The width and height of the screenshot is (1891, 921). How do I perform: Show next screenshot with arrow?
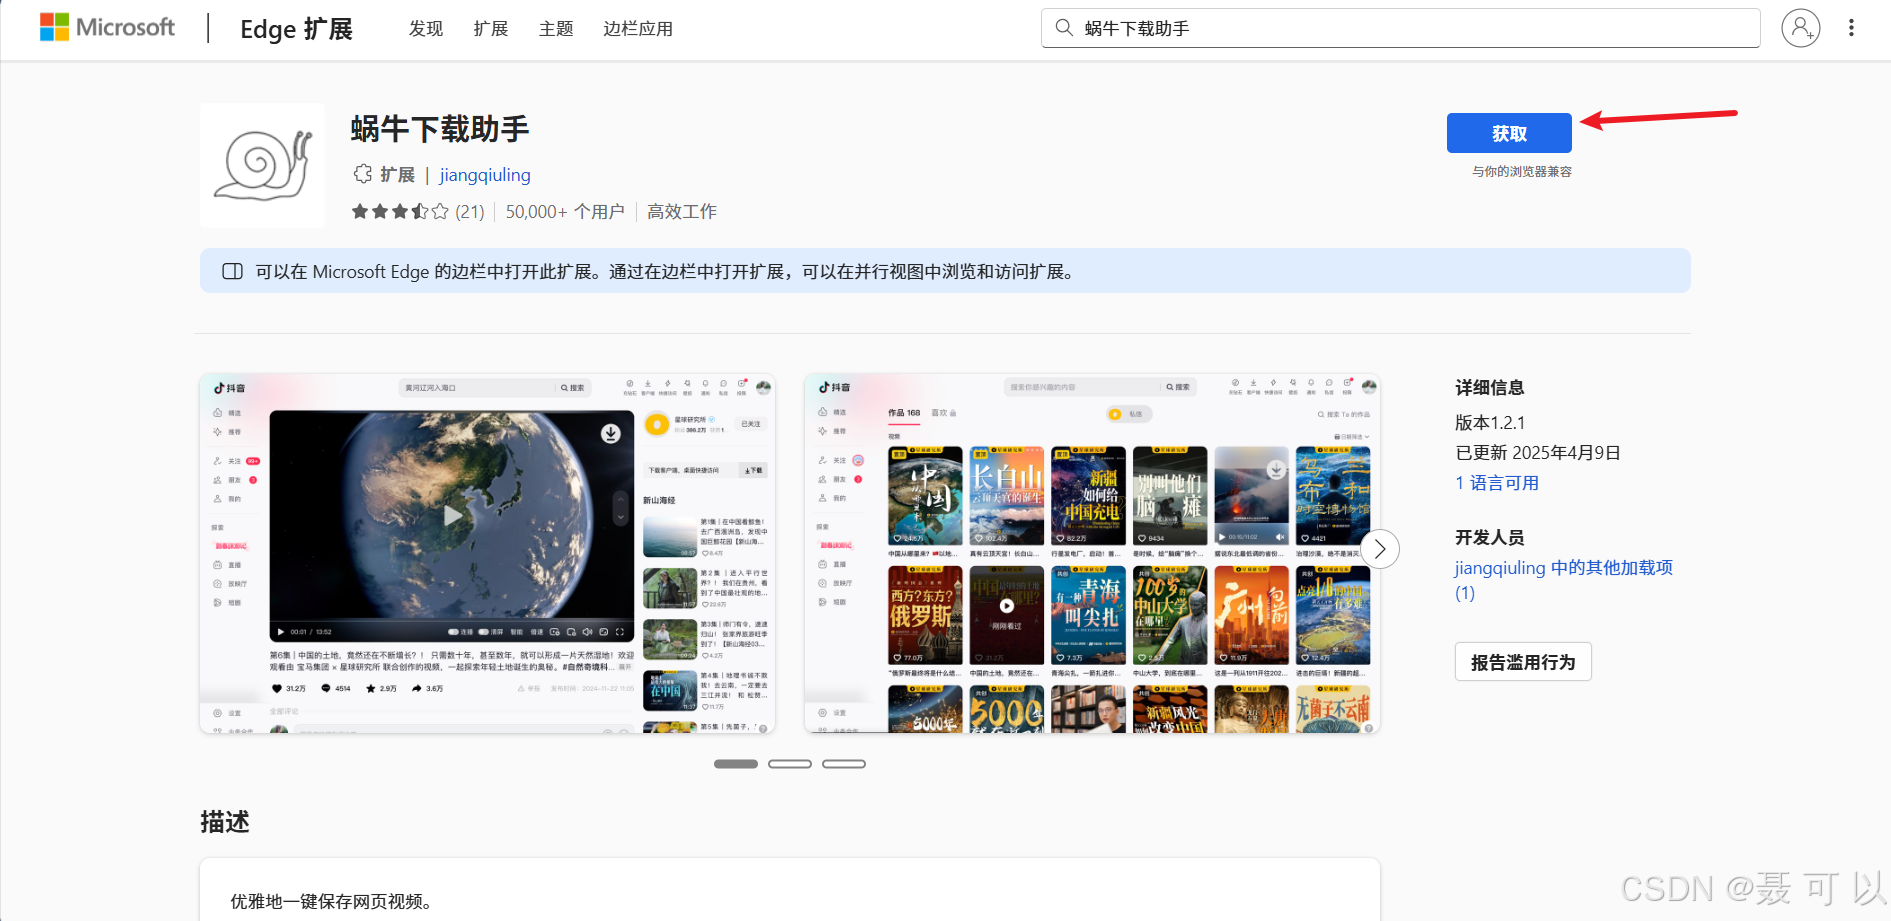pos(1380,549)
